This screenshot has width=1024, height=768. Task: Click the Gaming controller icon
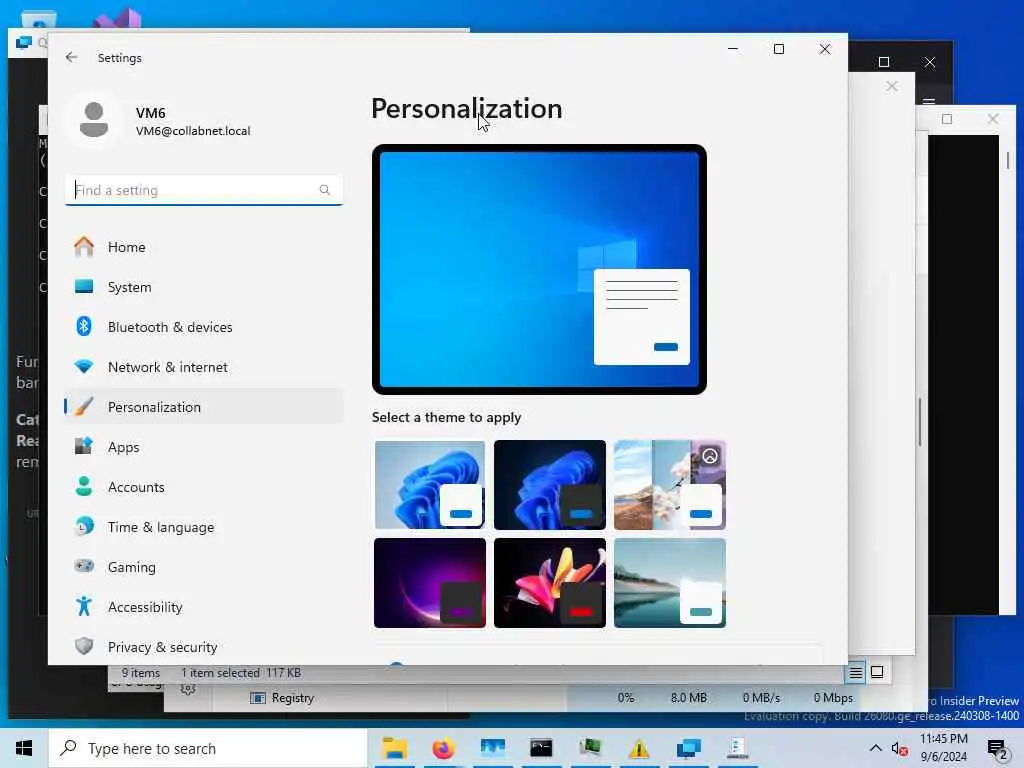click(x=84, y=566)
